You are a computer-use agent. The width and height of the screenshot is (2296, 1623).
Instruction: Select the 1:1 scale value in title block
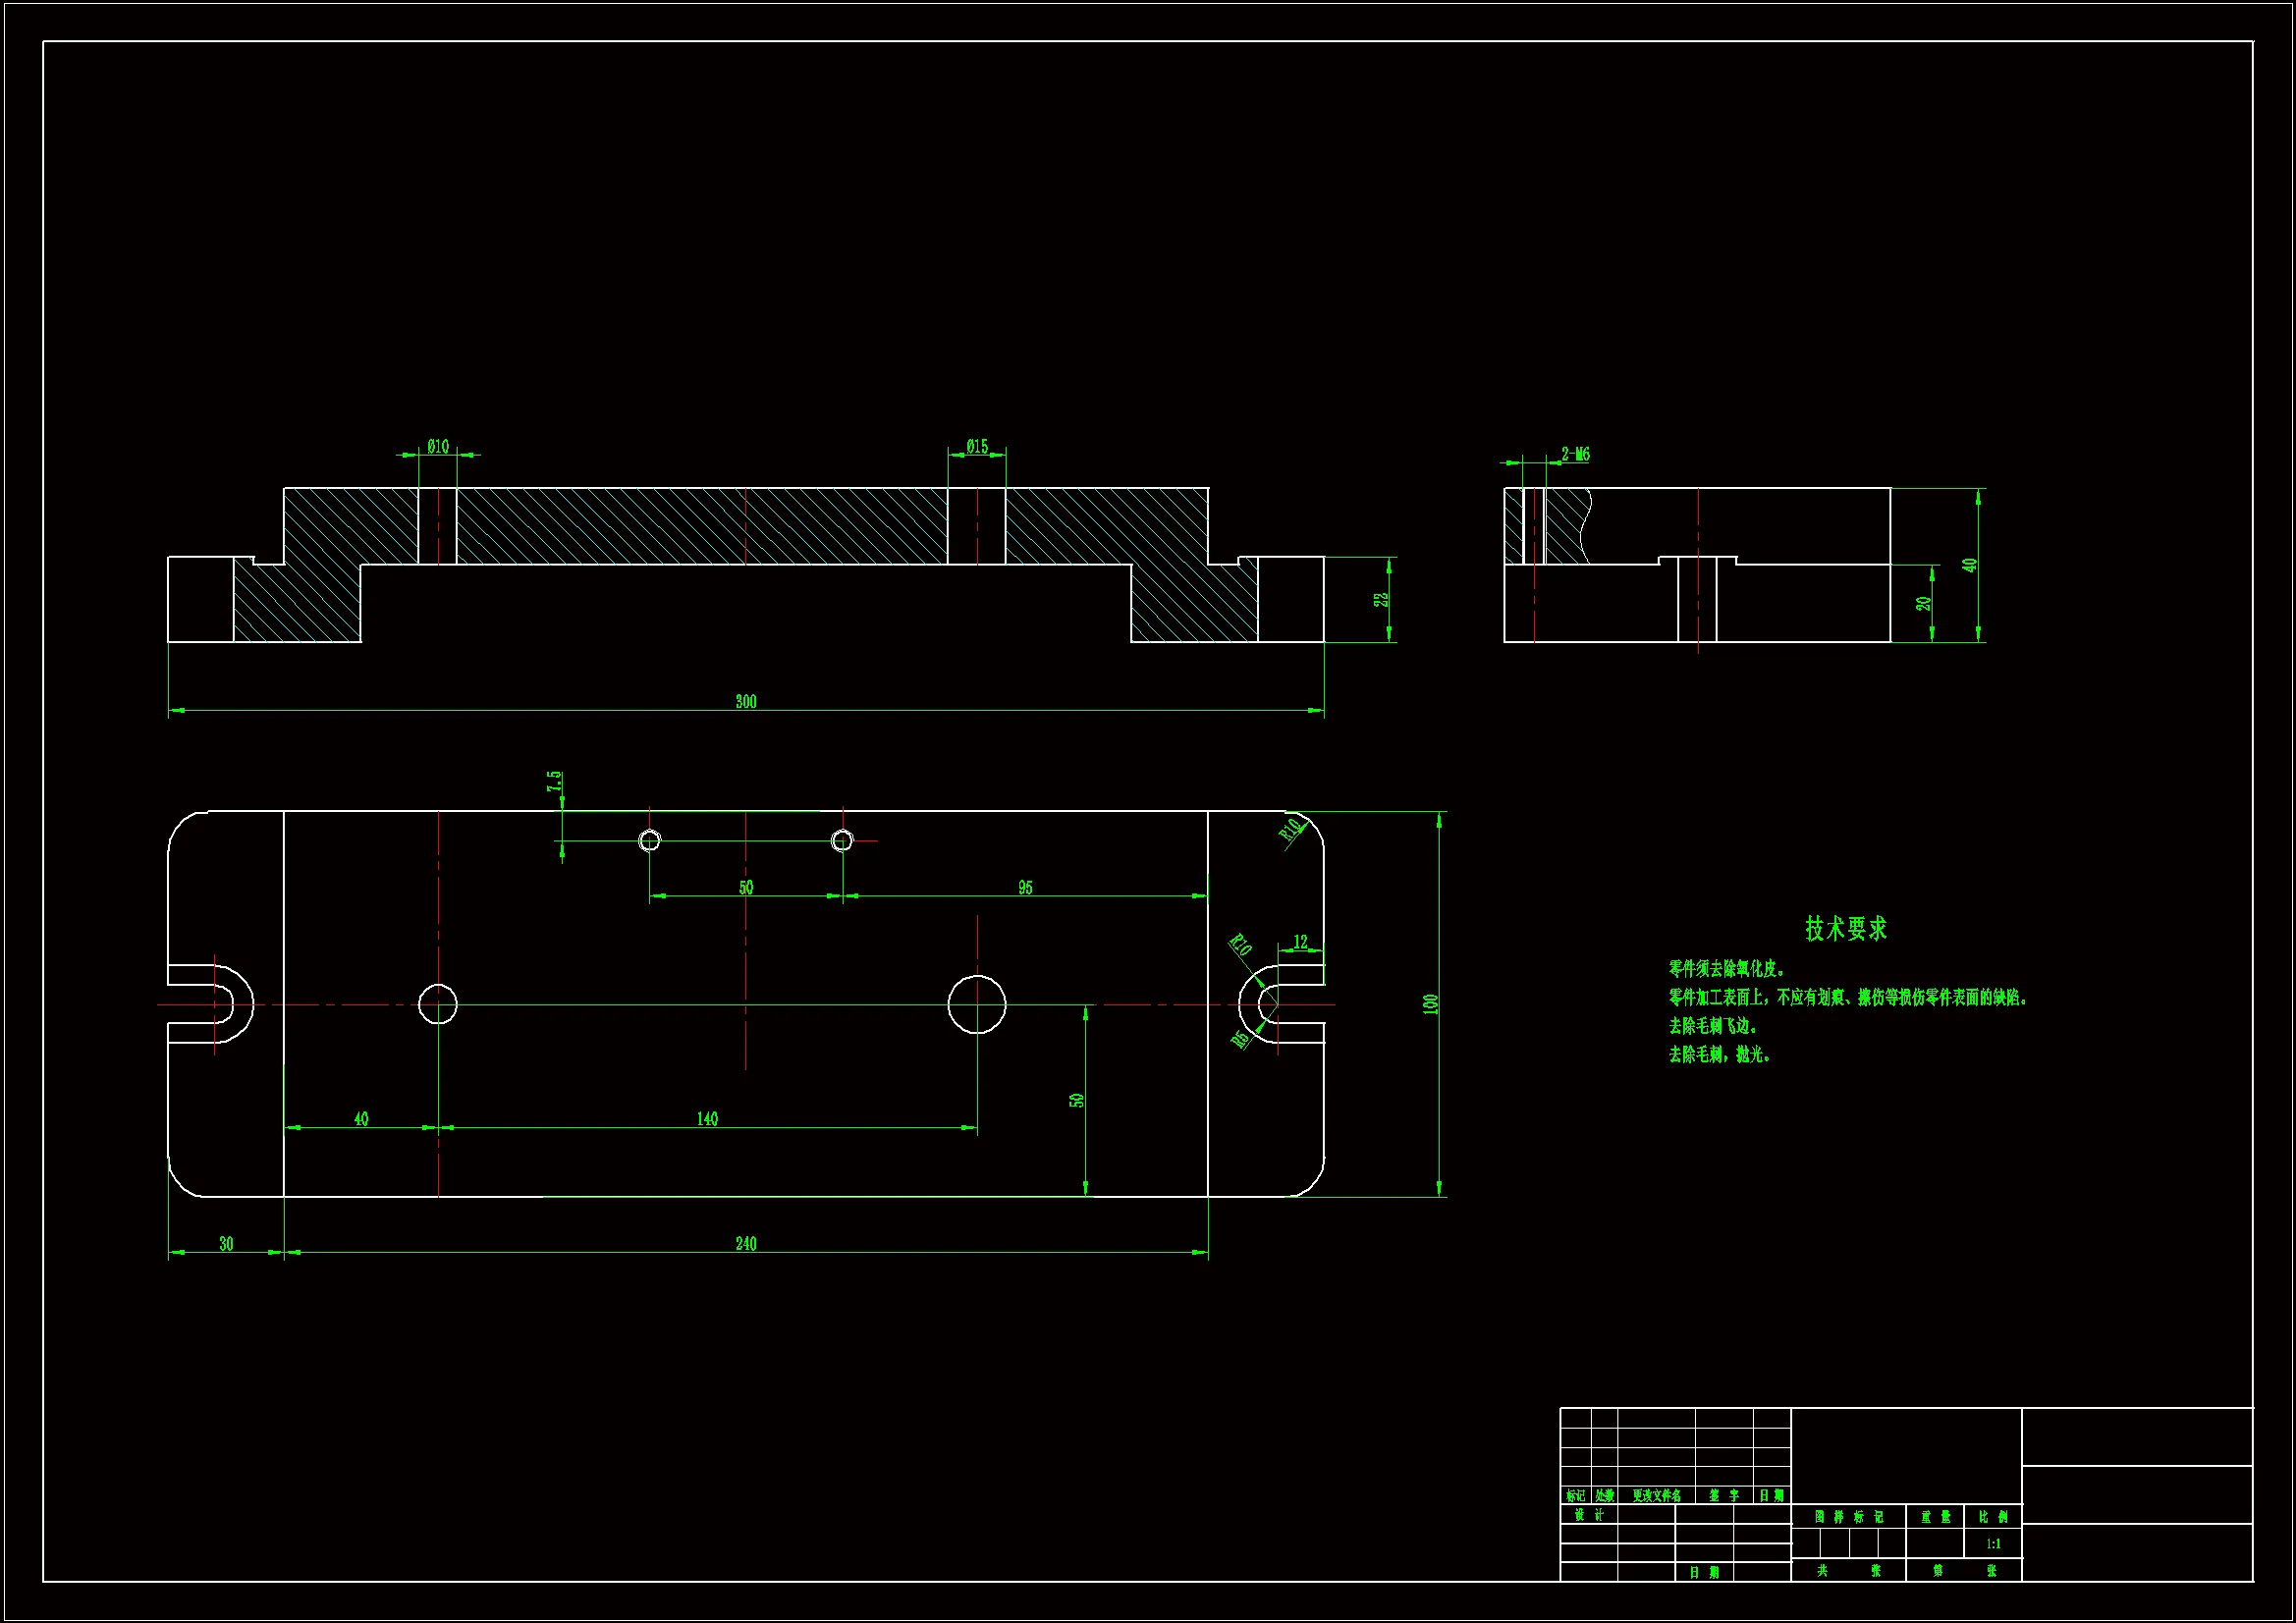[x=1993, y=1544]
